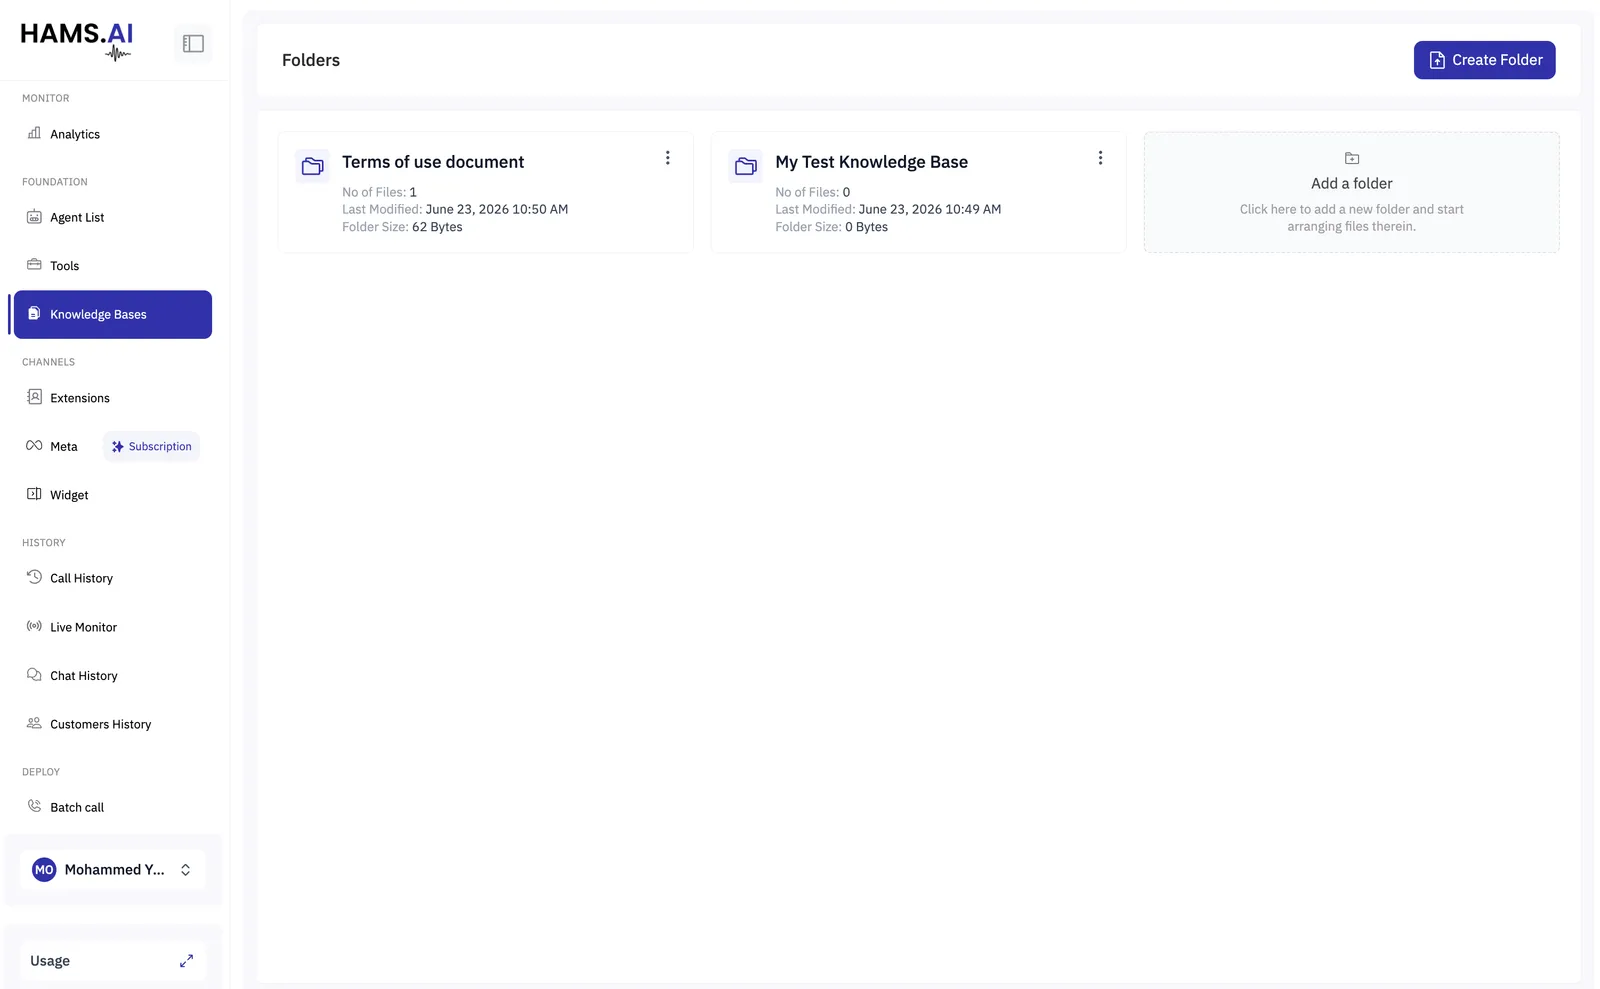The image size is (1600, 989).
Task: Click the Tools briefcase icon
Action: pyautogui.click(x=34, y=265)
